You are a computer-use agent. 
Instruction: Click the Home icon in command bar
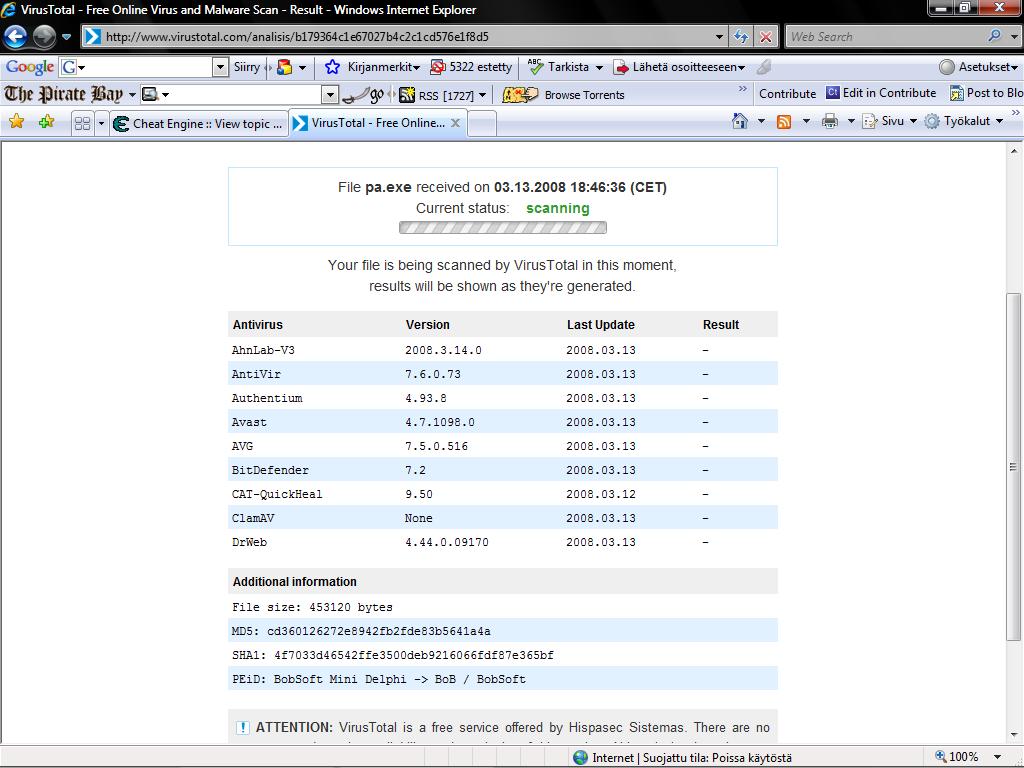[740, 121]
